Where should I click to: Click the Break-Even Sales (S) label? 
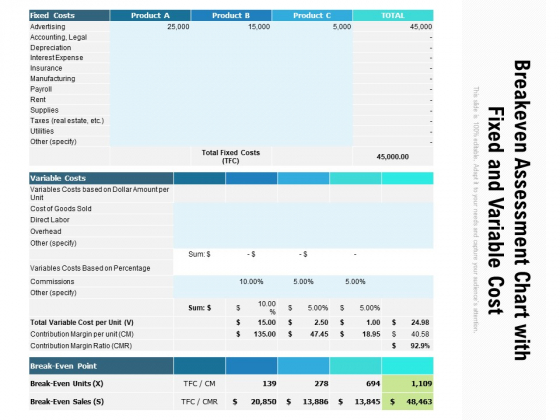(67, 401)
